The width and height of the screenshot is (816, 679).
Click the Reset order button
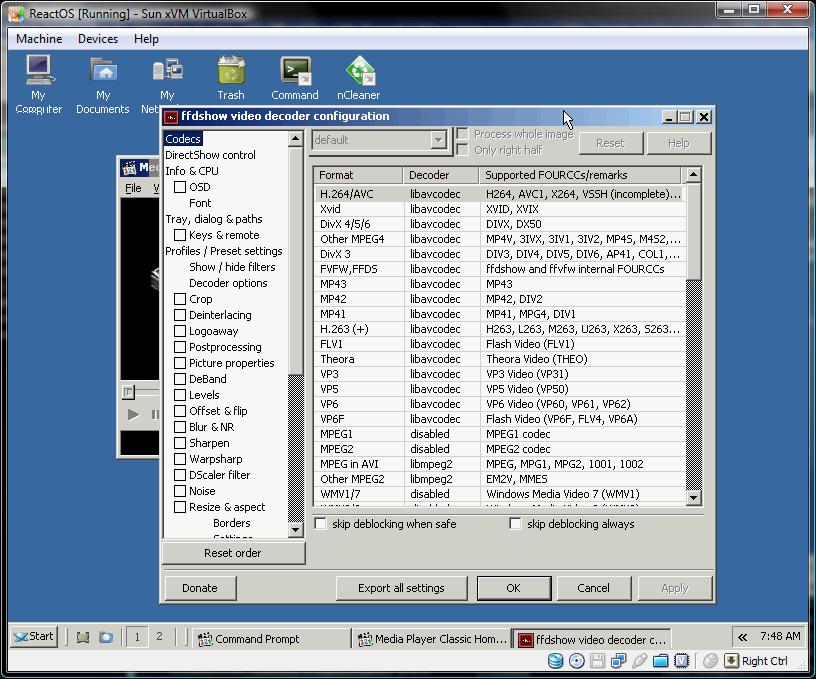233,553
